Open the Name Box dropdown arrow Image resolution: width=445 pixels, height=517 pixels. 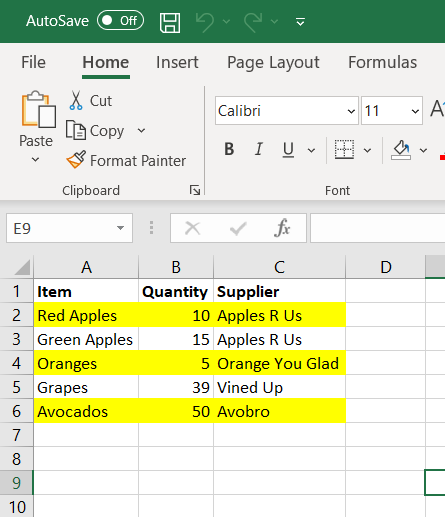click(120, 228)
